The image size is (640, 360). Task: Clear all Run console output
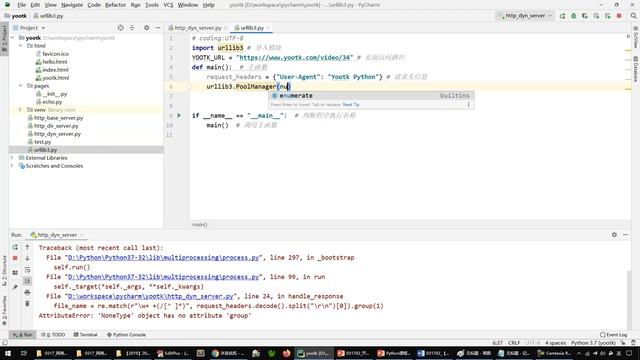pyautogui.click(x=27, y=304)
